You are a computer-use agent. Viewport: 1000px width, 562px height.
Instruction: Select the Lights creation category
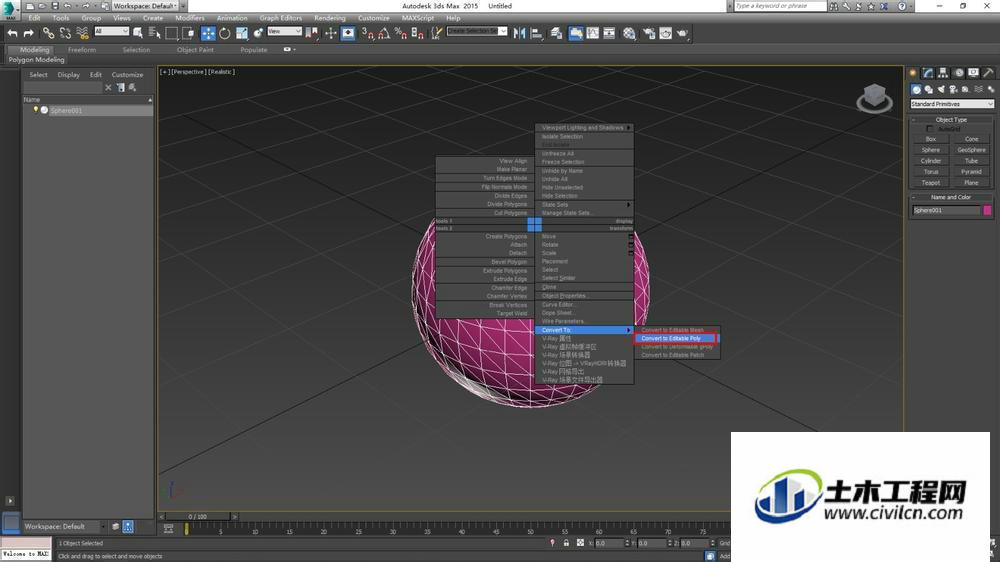click(x=941, y=89)
